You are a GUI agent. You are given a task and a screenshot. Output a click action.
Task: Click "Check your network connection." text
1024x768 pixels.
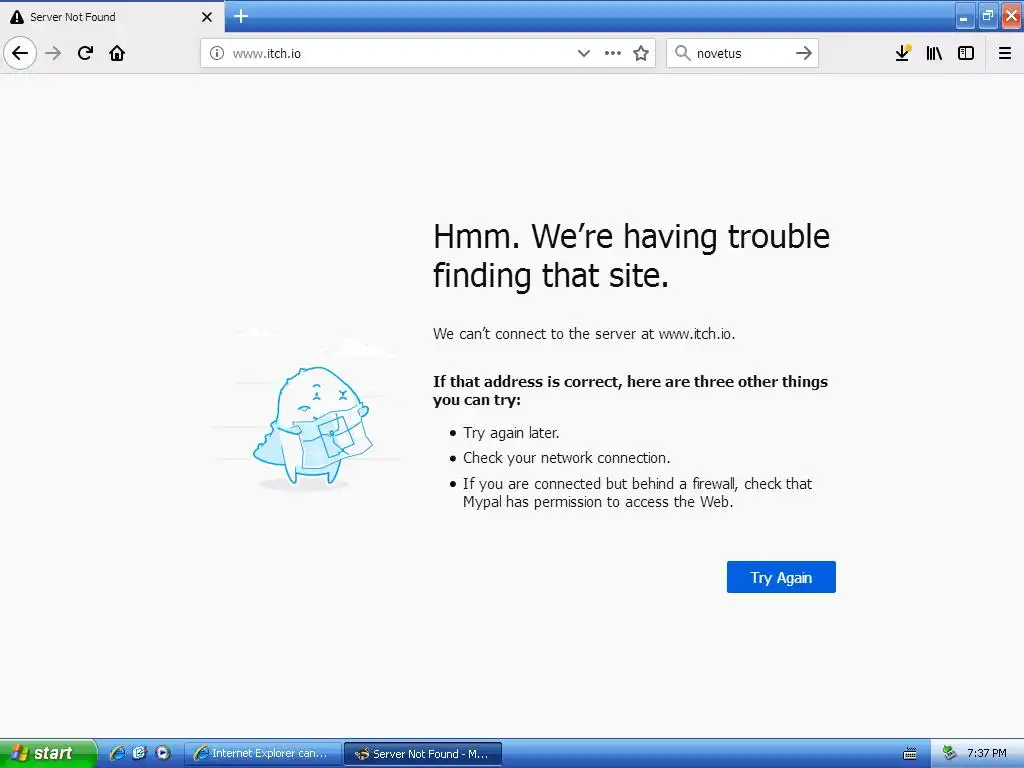pyautogui.click(x=567, y=458)
